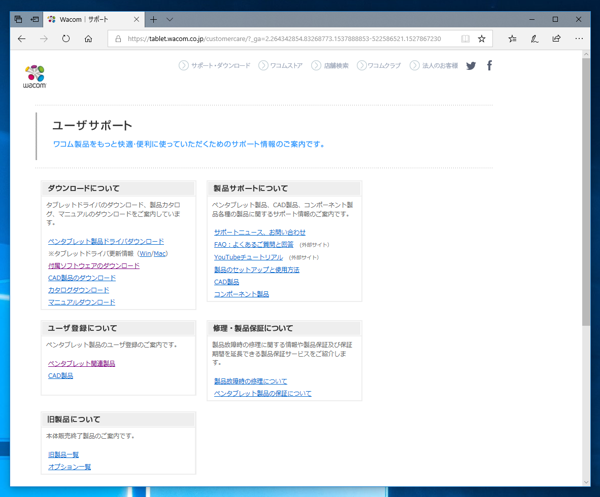This screenshot has height=497, width=600.
Task: Click Set these tabs aside icon
Action: pos(35,19)
